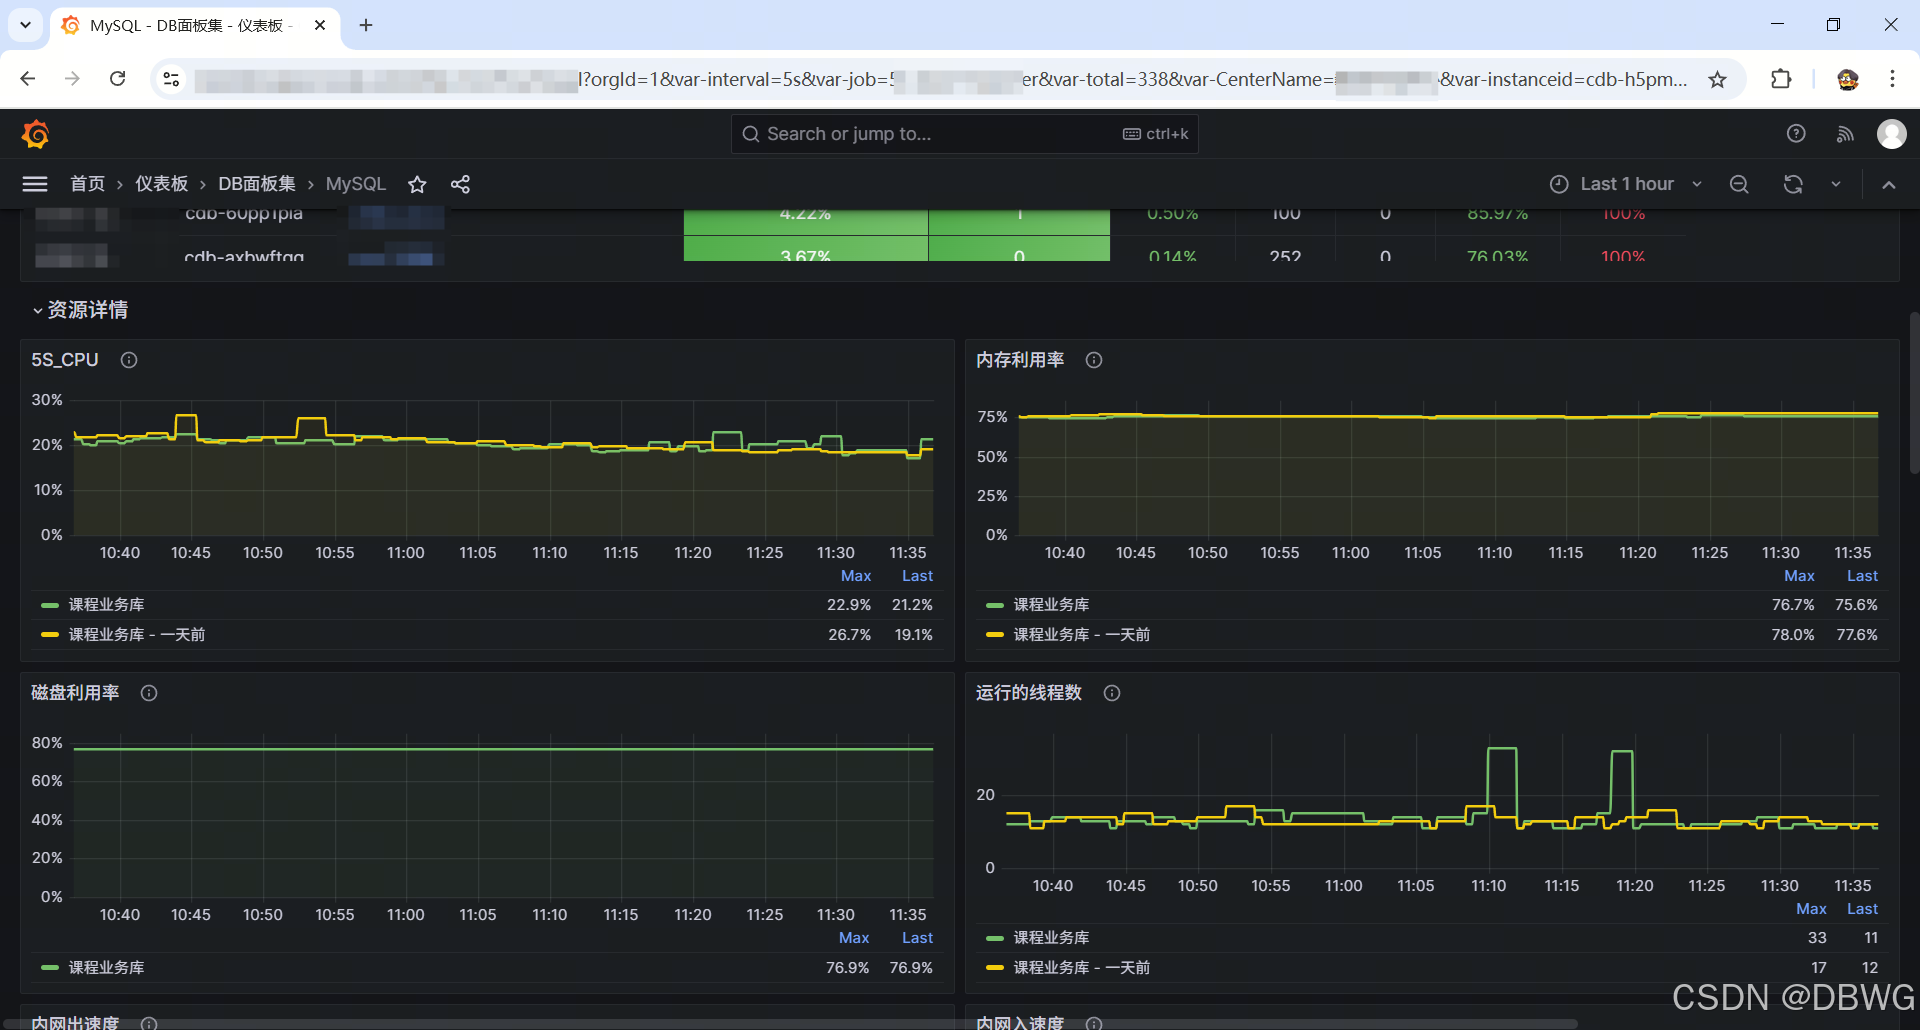Screen dimensions: 1920x1030
Task: Open the news RSS feed icon
Action: tap(1845, 134)
